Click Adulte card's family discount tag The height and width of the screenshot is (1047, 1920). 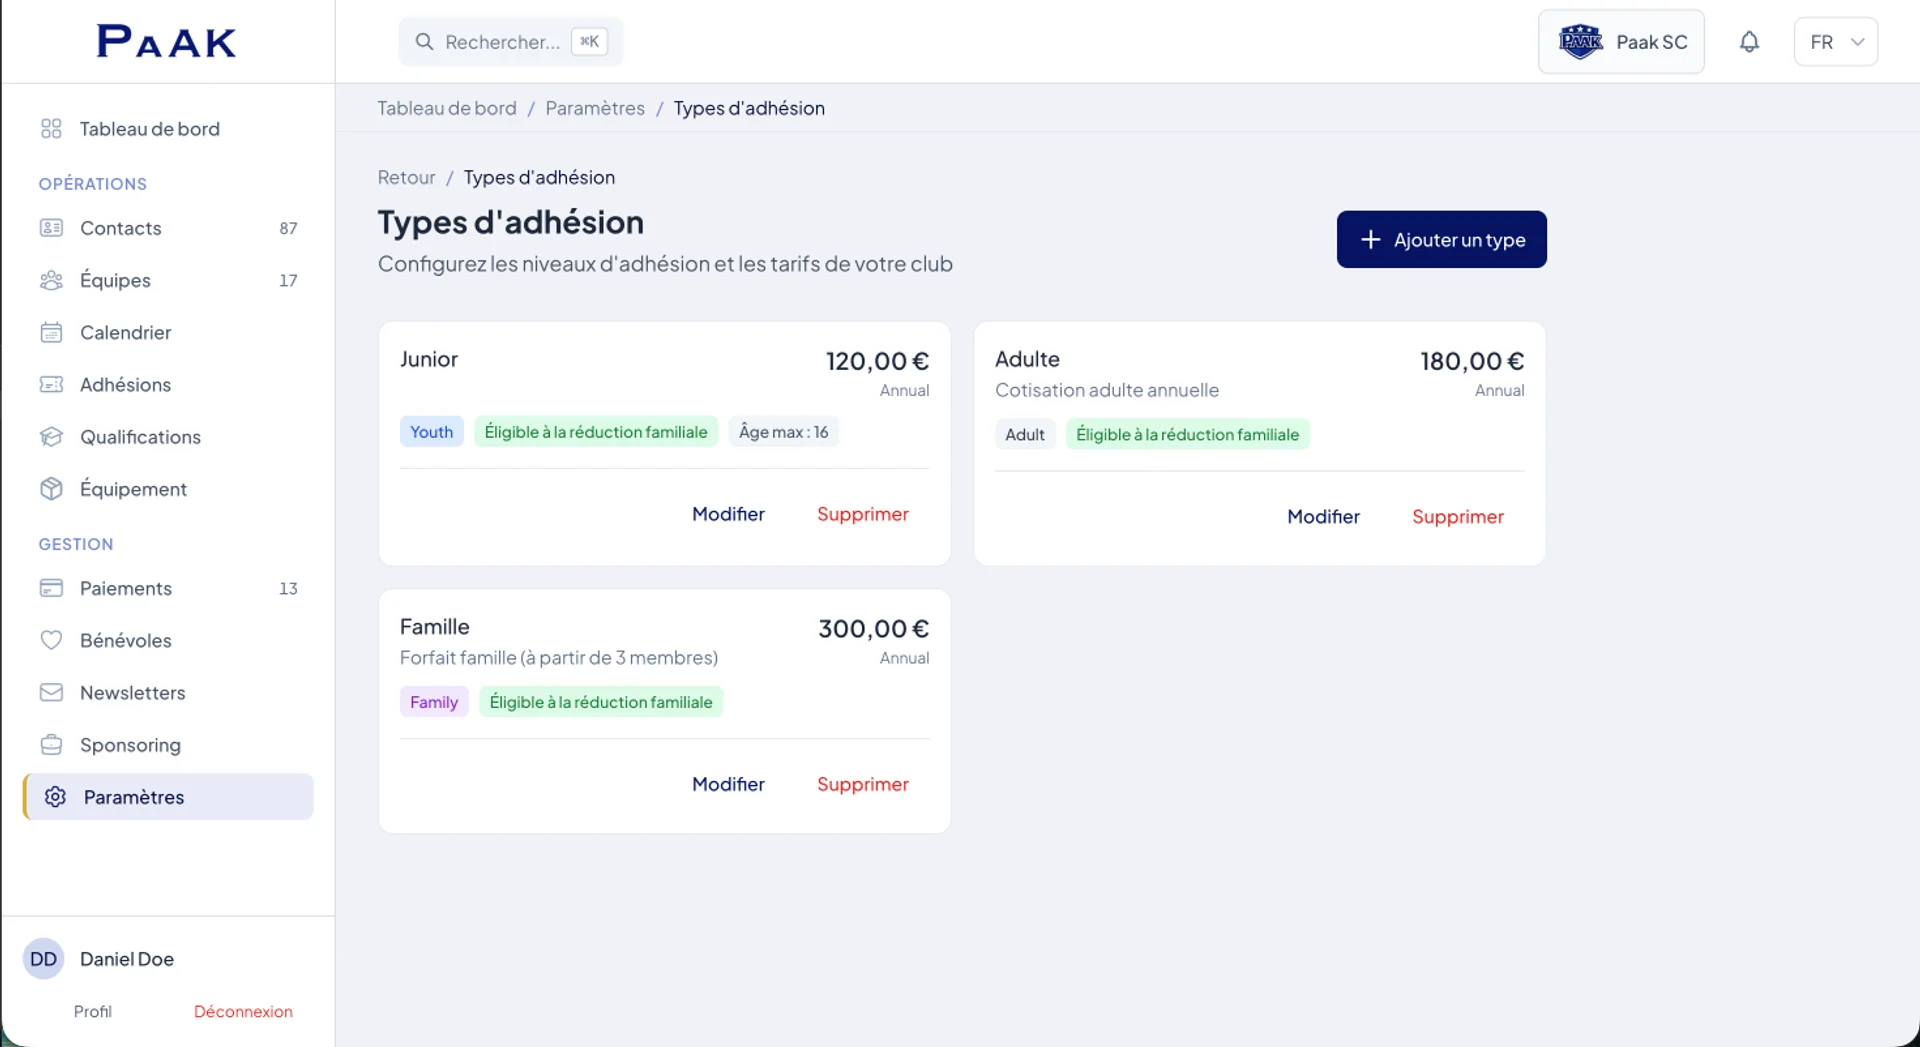(1187, 434)
